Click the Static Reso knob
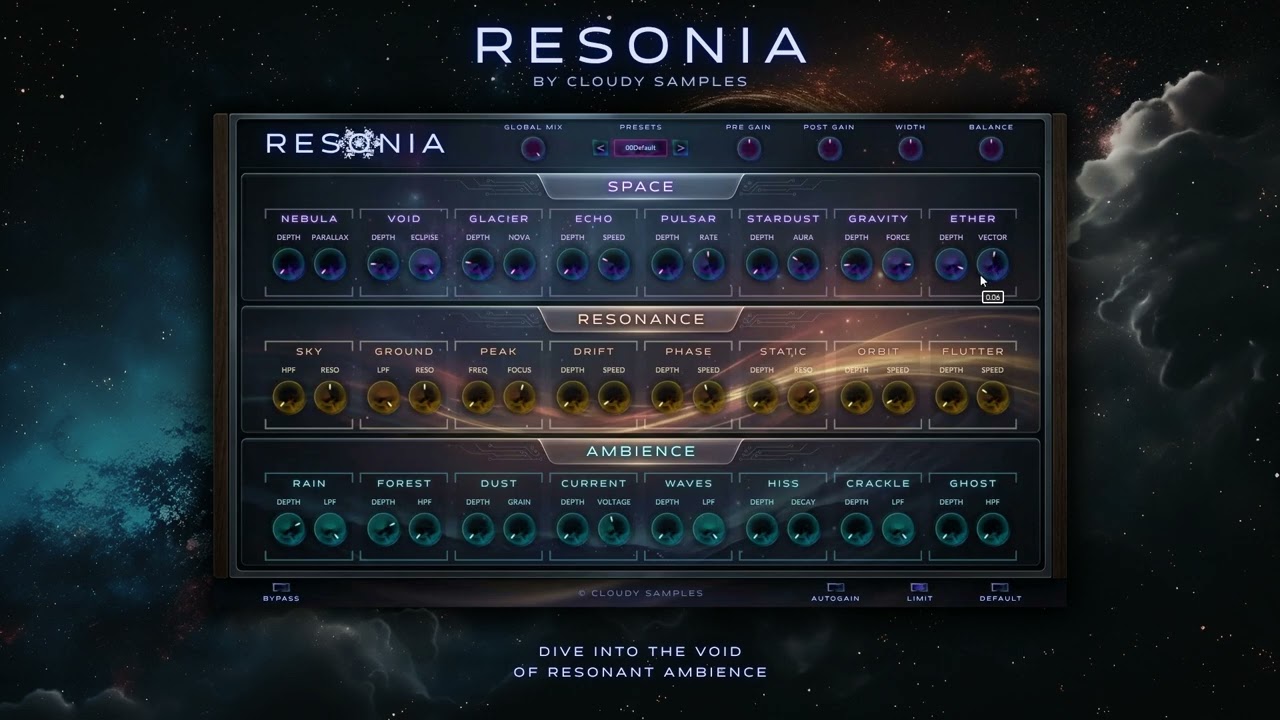Viewport: 1280px width, 720px height. (803, 397)
